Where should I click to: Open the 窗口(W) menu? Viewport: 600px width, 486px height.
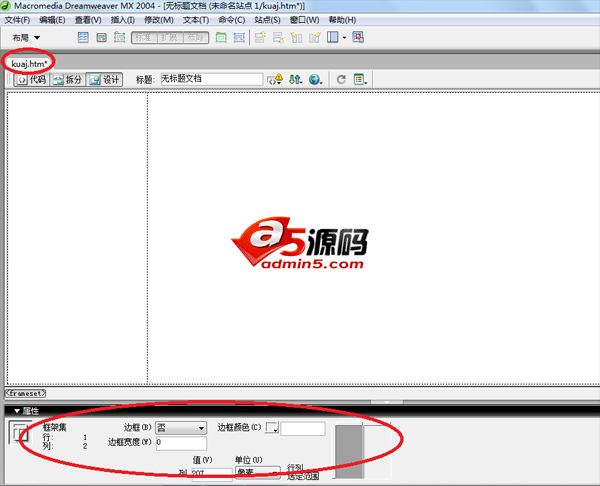305,20
